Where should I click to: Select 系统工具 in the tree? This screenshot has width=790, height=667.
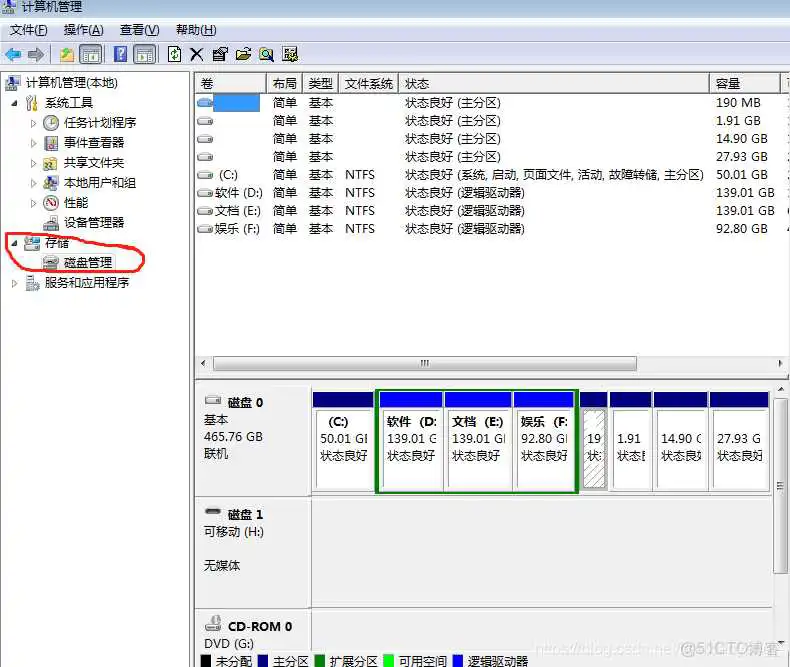pyautogui.click(x=69, y=103)
